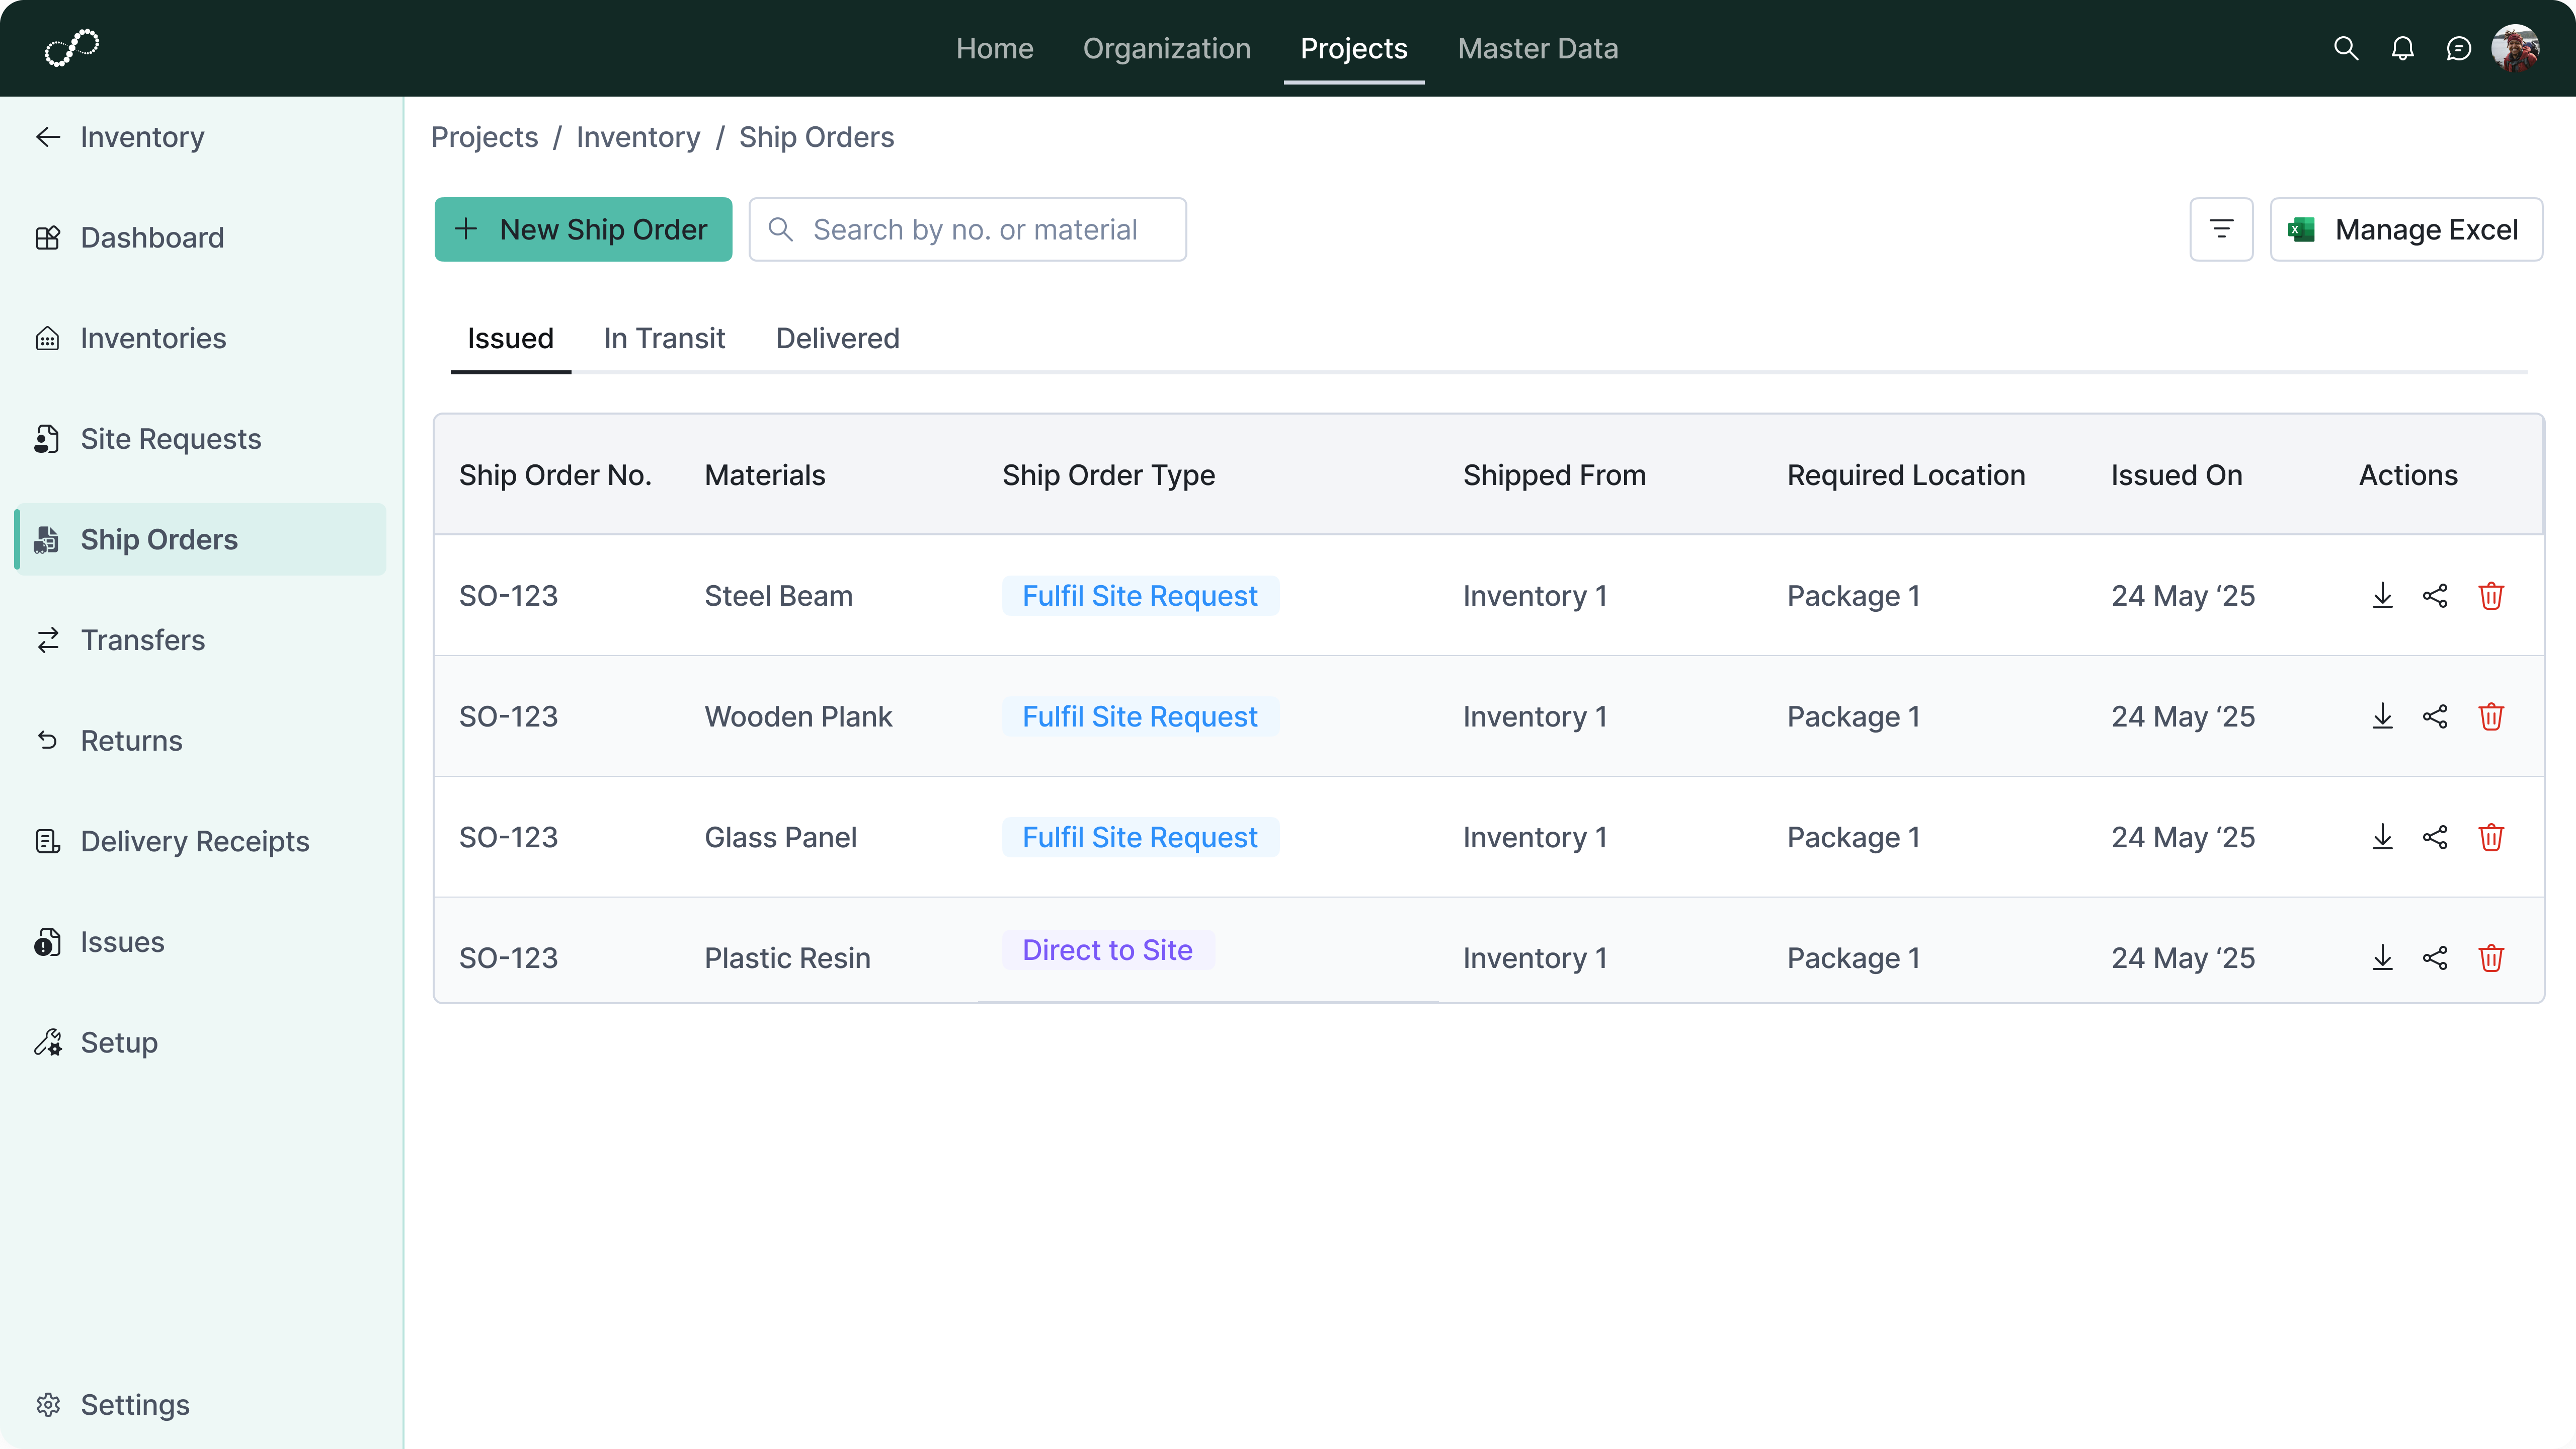2576x1449 pixels.
Task: Click the Required Location column header
Action: point(1906,475)
